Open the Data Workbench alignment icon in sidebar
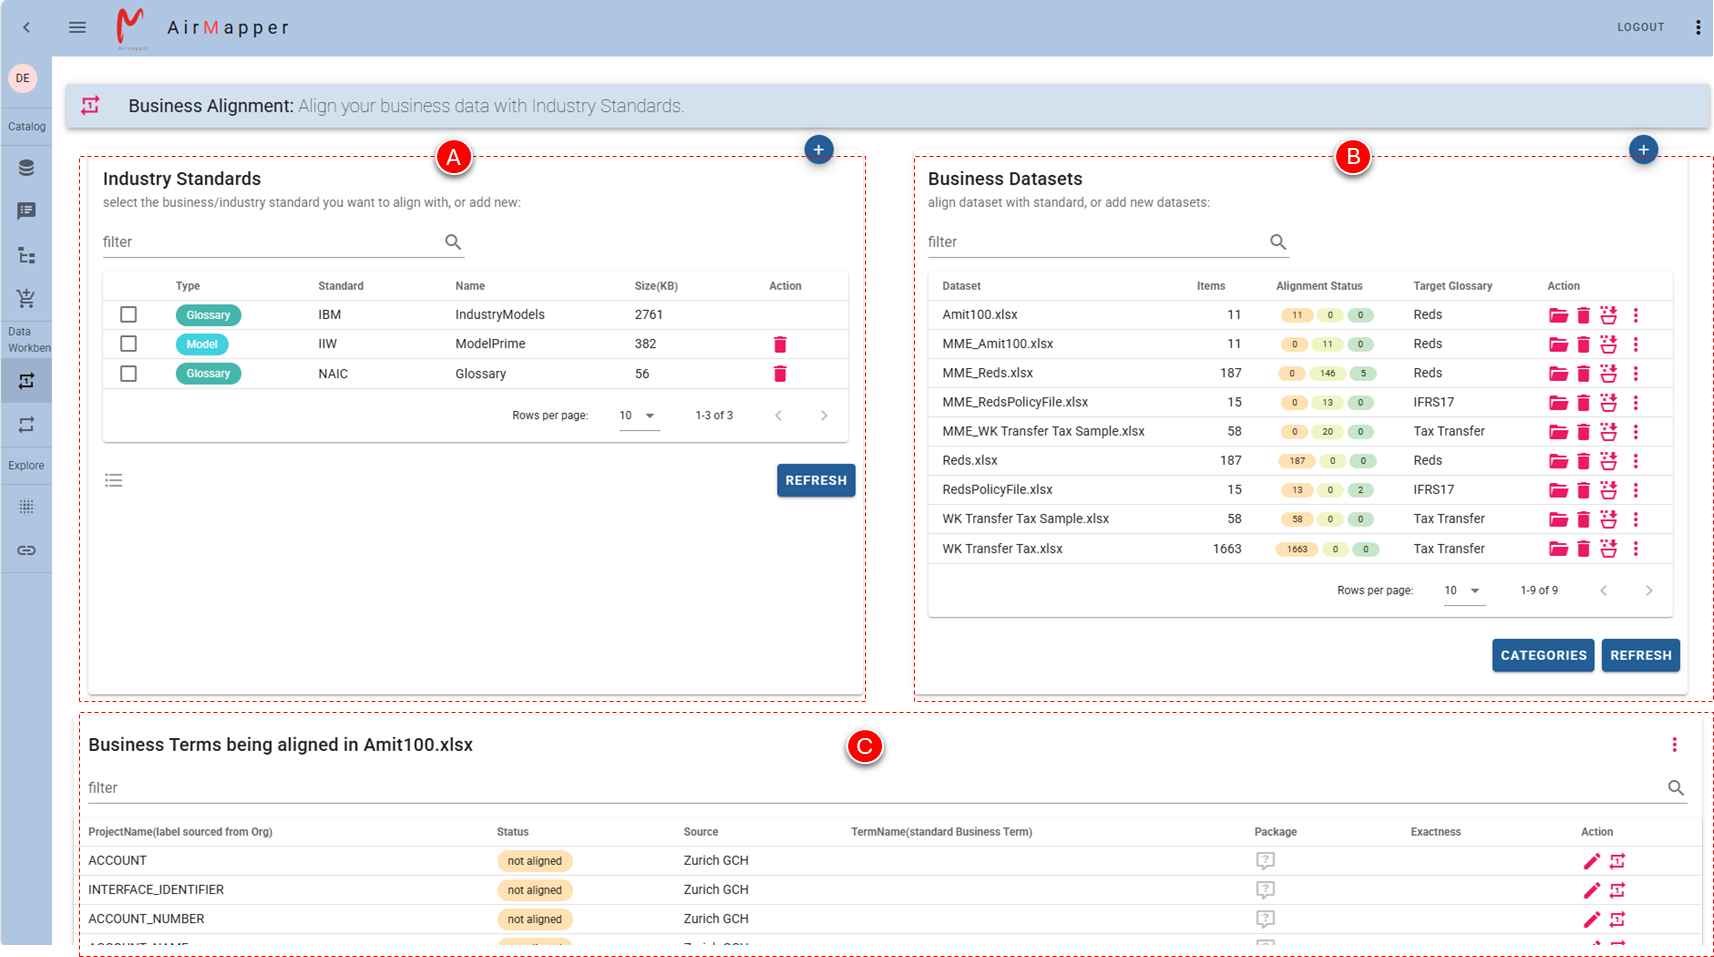This screenshot has width=1714, height=957. (x=26, y=380)
